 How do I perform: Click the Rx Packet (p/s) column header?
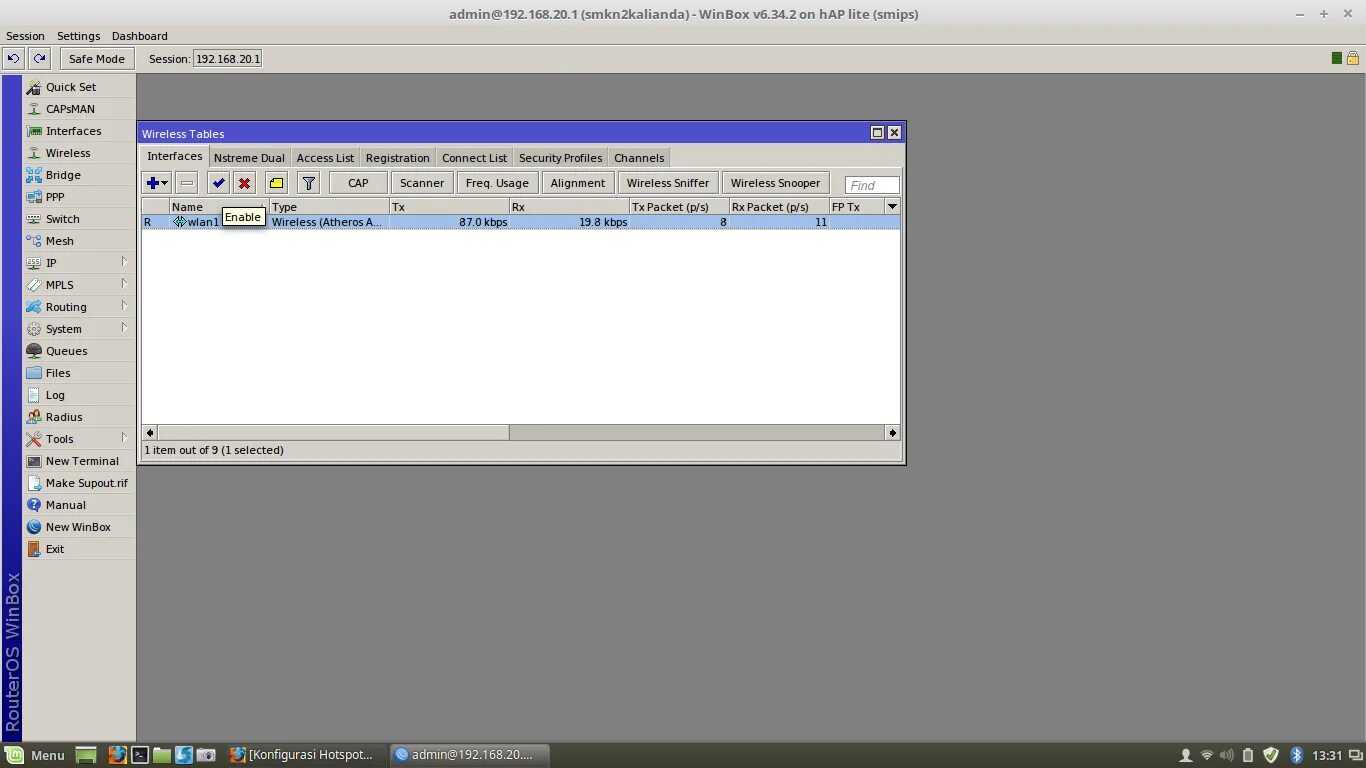pyautogui.click(x=779, y=207)
